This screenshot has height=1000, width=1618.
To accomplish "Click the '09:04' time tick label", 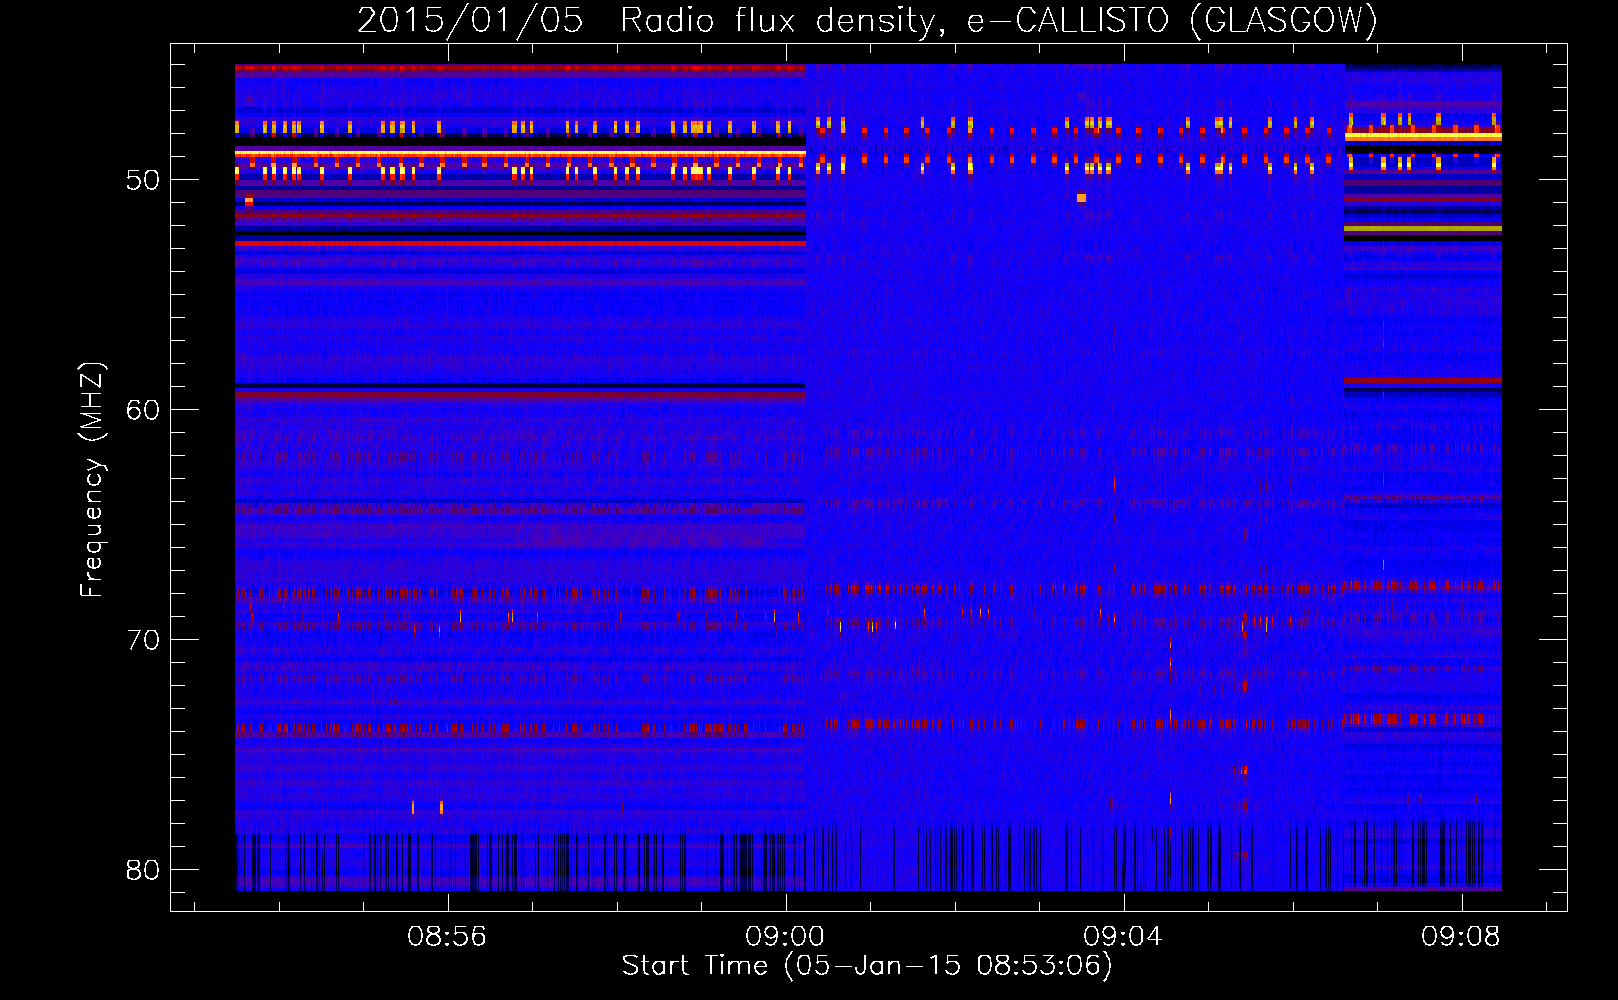I will click(x=1123, y=937).
